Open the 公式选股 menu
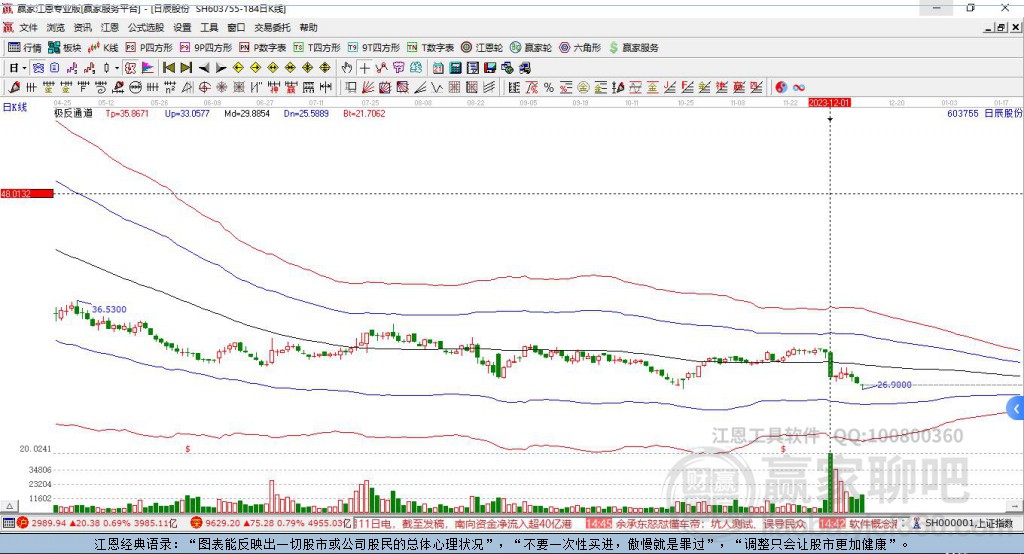 (x=145, y=28)
